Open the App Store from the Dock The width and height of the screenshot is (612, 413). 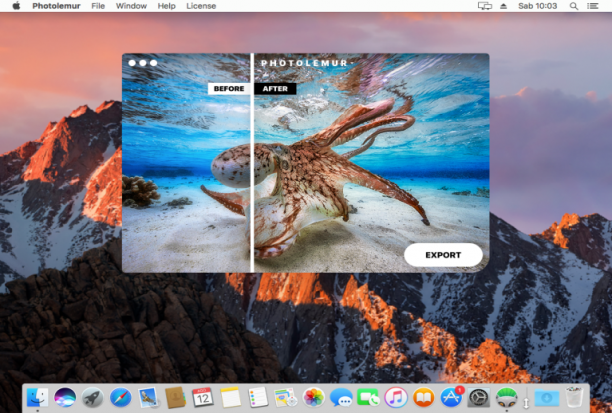[x=452, y=398]
